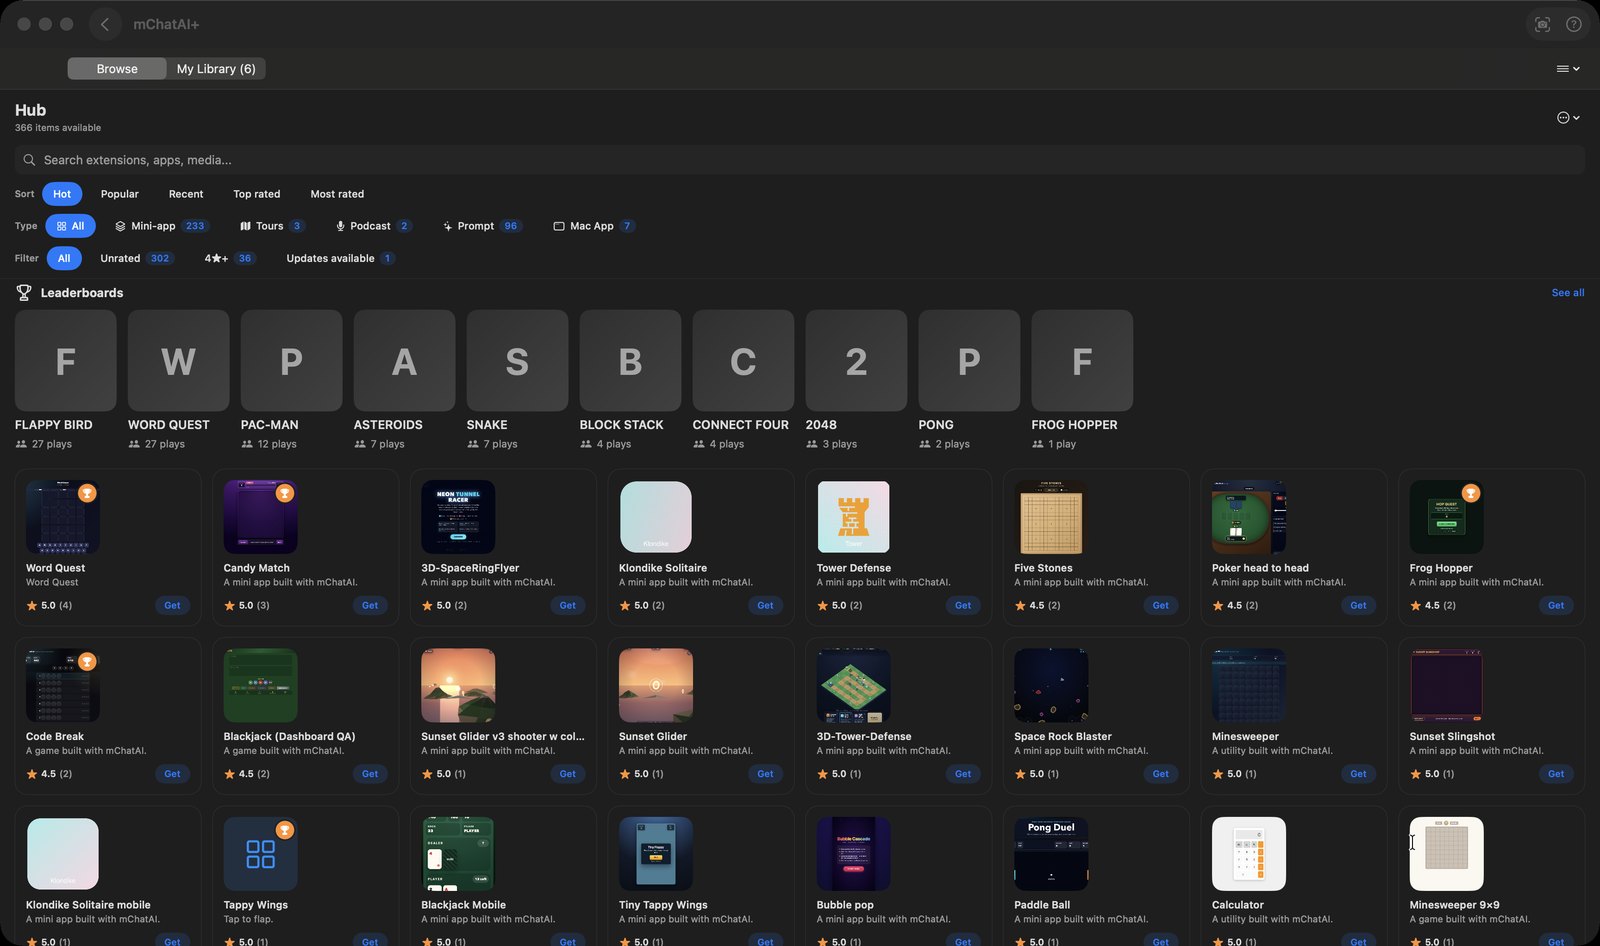Click the Klondike Solitaire app icon
This screenshot has width=1600, height=946.
[x=656, y=517]
